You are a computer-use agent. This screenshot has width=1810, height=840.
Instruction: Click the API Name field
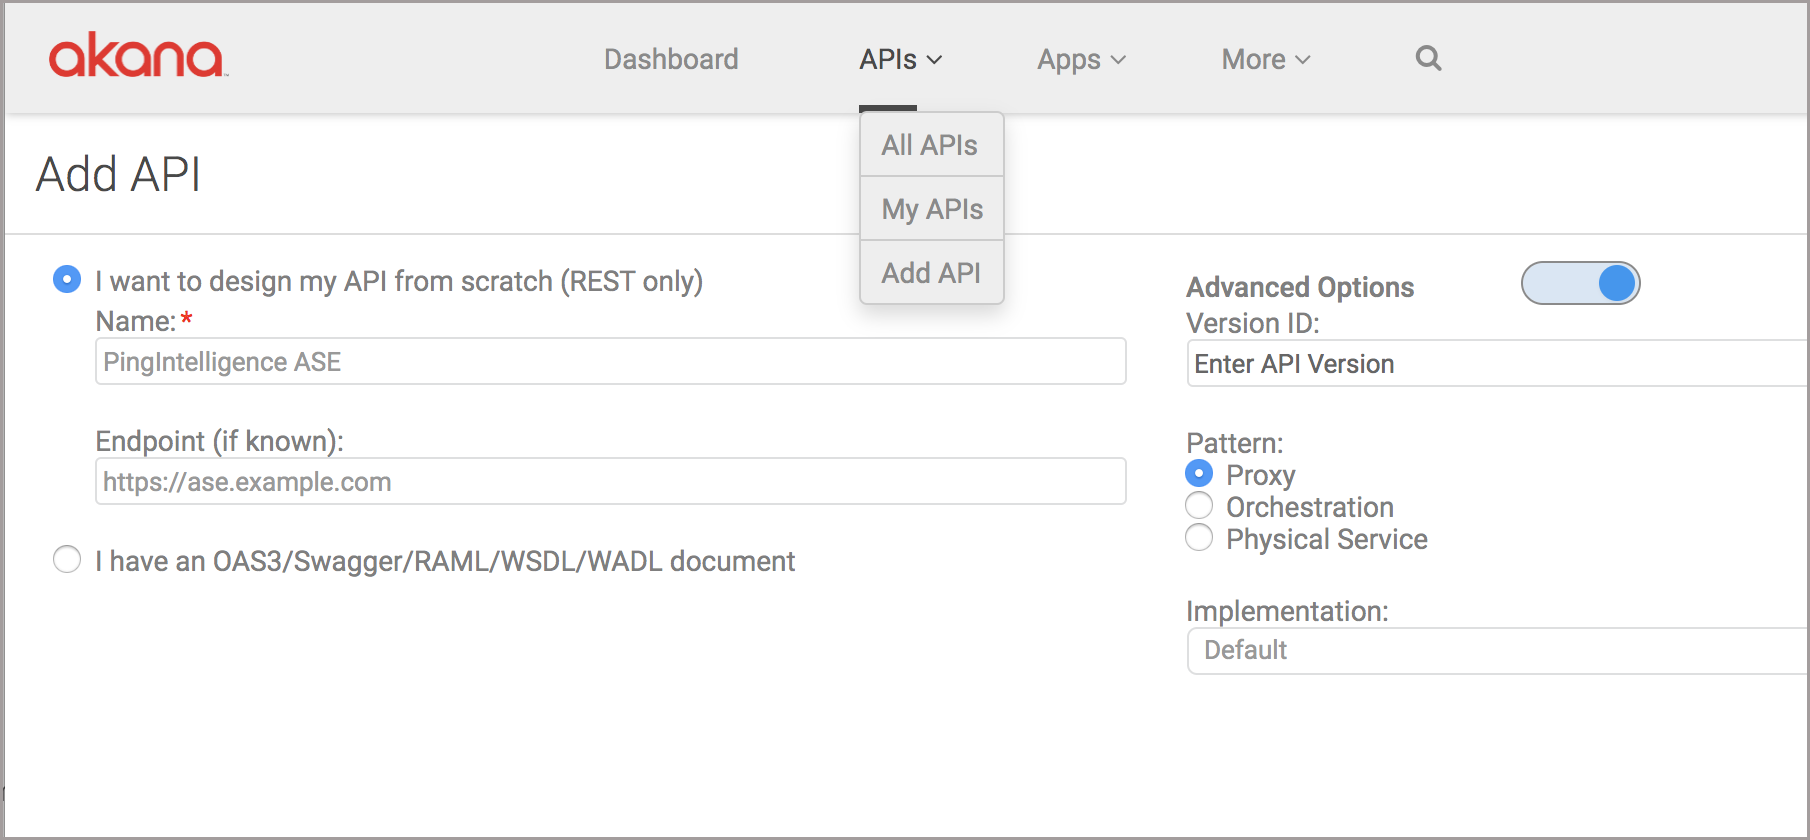point(610,361)
